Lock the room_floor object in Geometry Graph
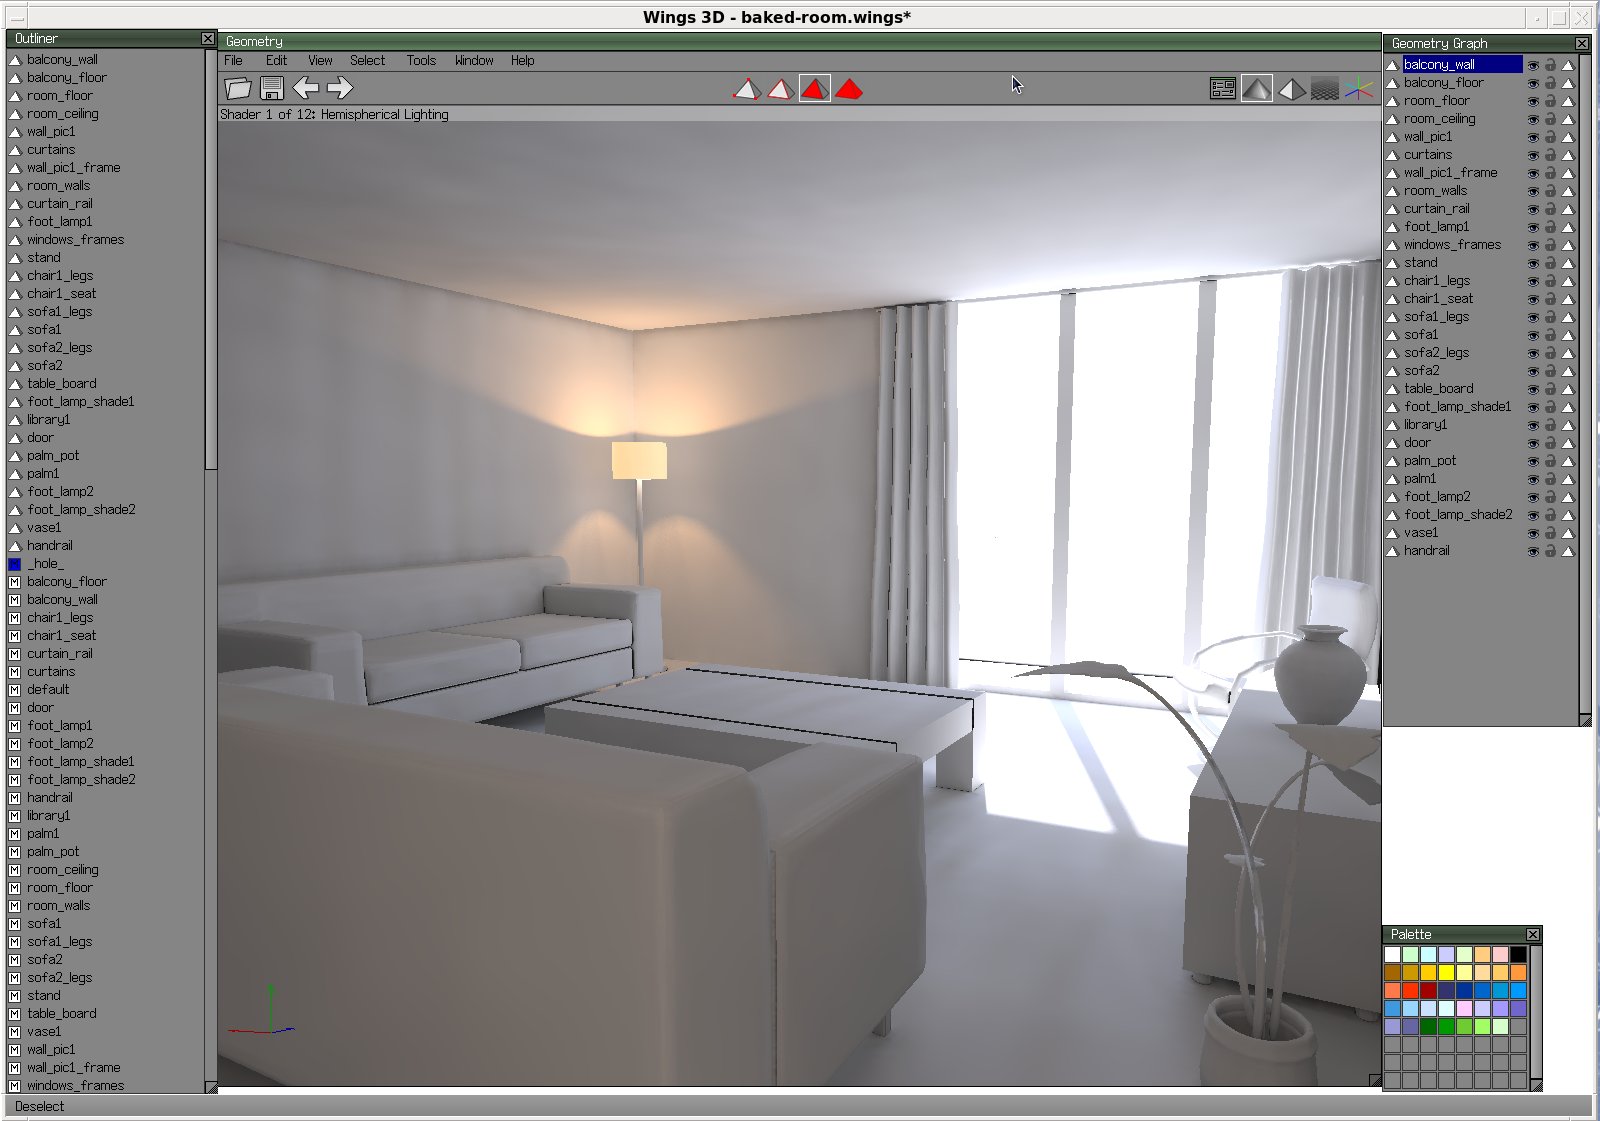Screen dimensions: 1600x1121 tap(1550, 101)
